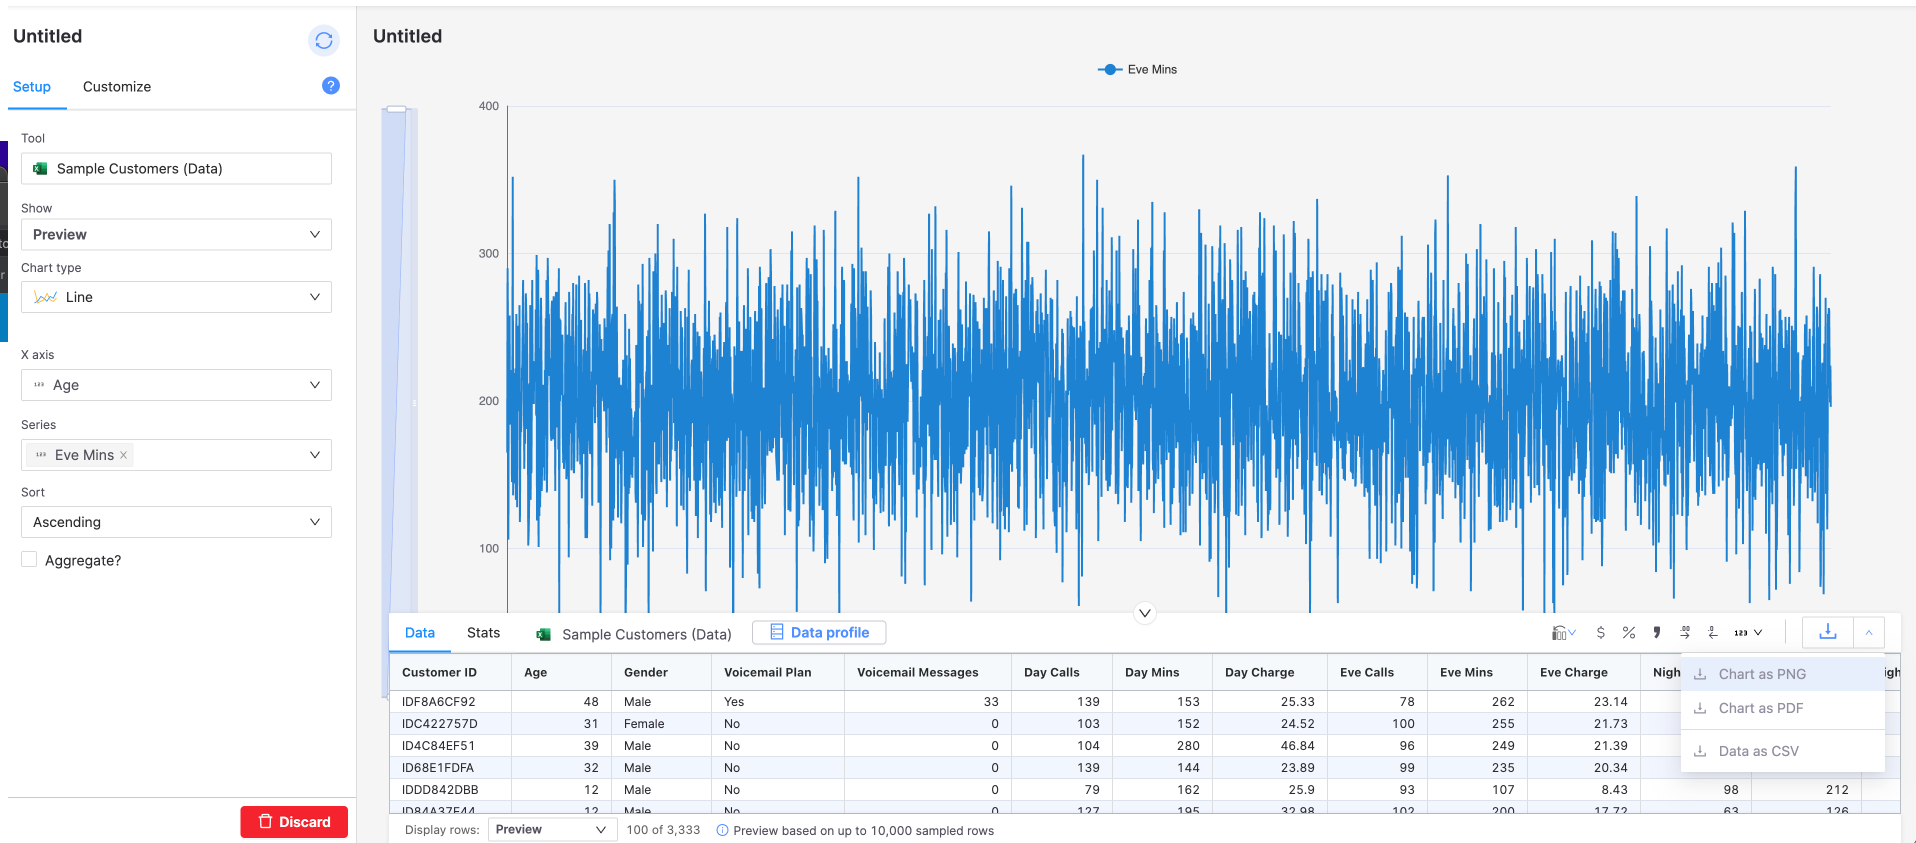1916x843 pixels.
Task: Select Chart as PDF from export menu
Action: click(1783, 708)
